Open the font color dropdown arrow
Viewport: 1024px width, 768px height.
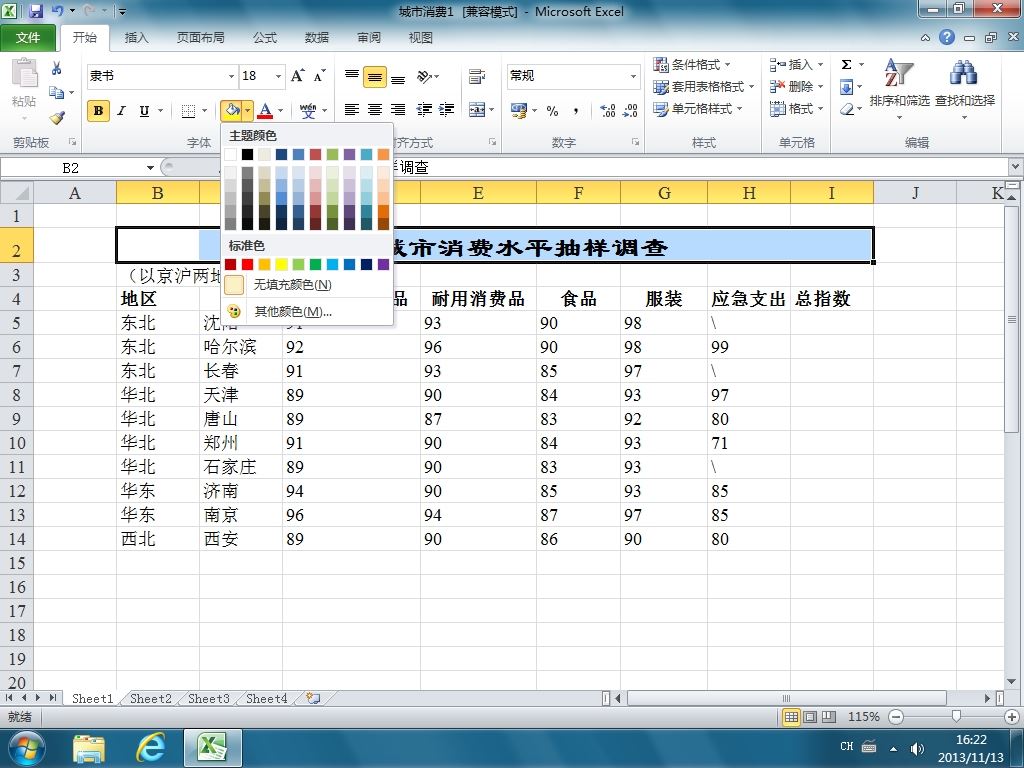280,110
